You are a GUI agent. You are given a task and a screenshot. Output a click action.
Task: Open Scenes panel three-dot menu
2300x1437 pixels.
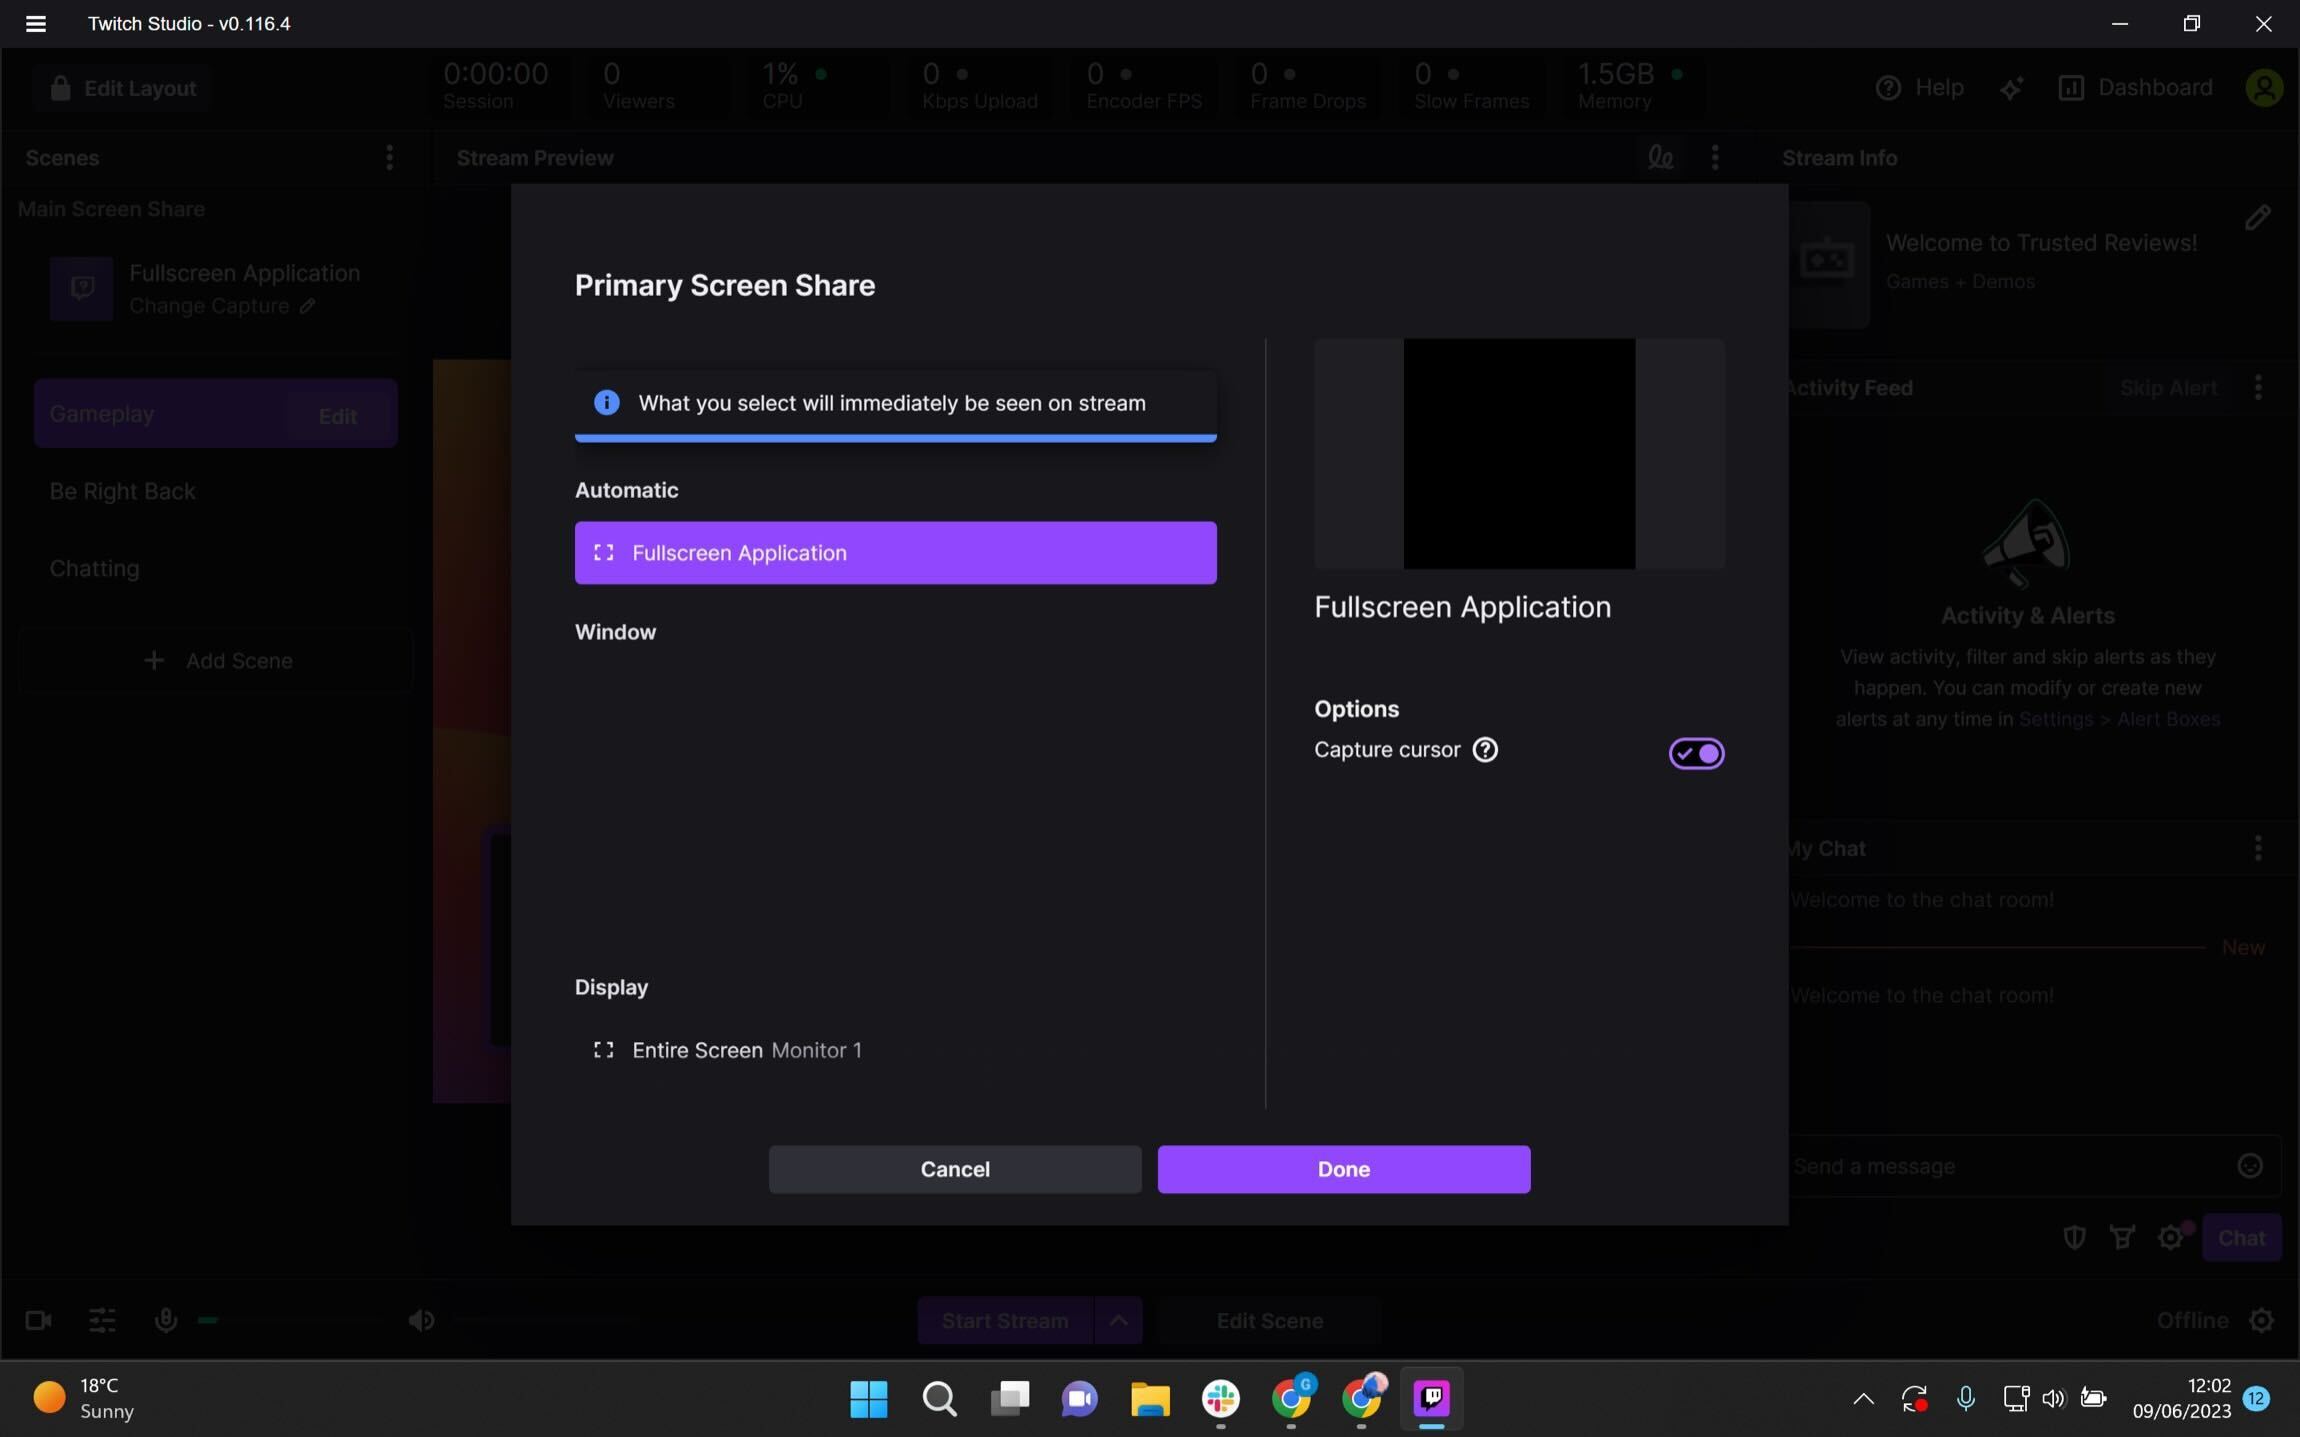point(389,157)
